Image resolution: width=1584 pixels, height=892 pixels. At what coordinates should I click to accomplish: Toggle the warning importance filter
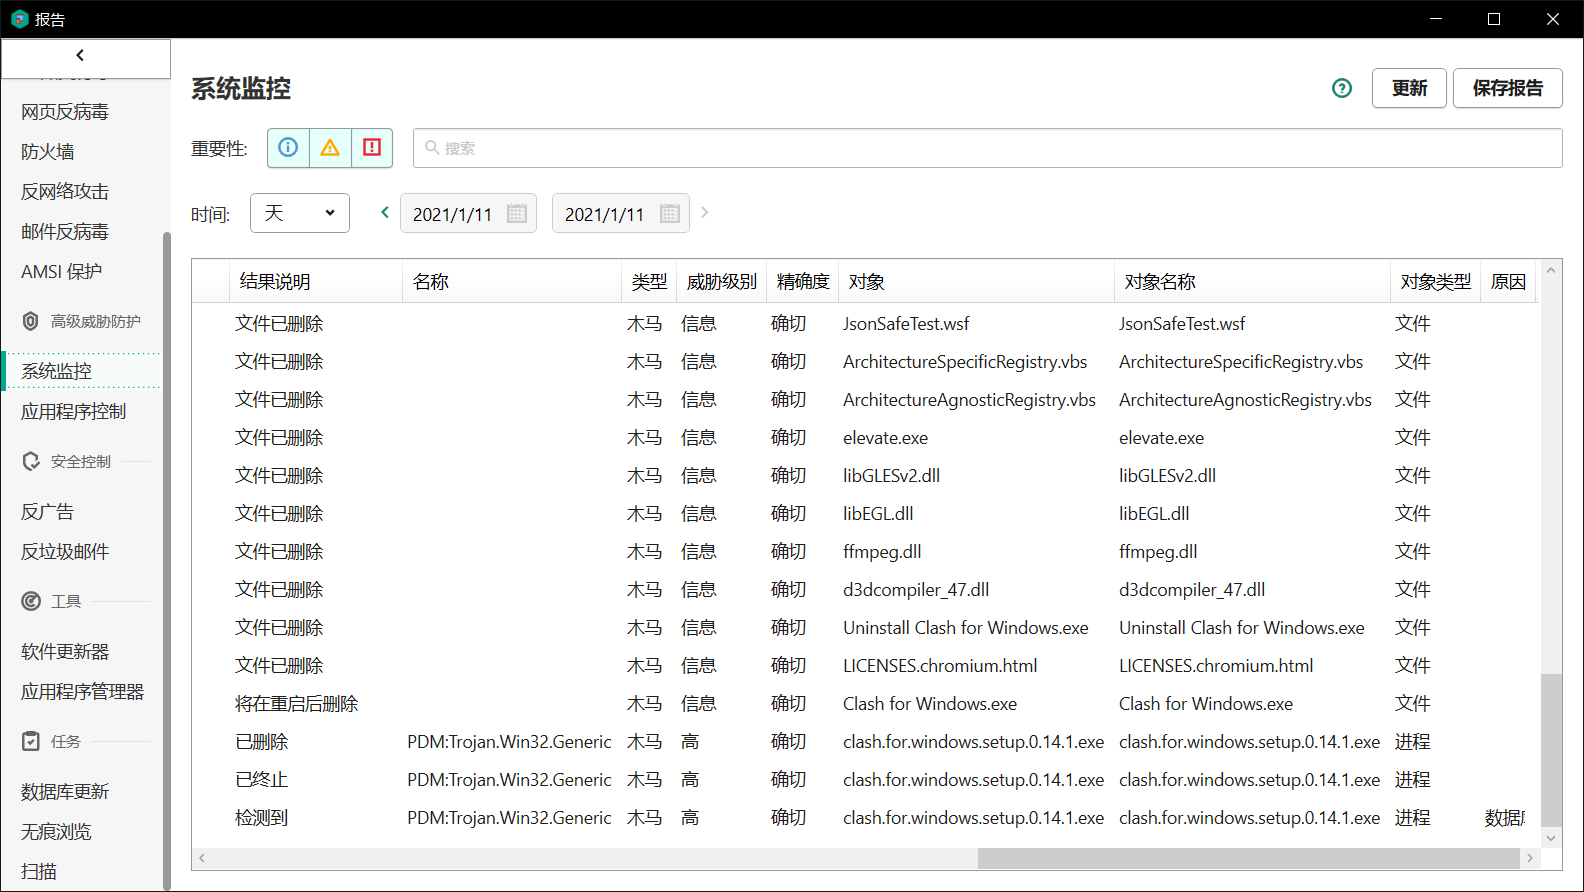330,148
